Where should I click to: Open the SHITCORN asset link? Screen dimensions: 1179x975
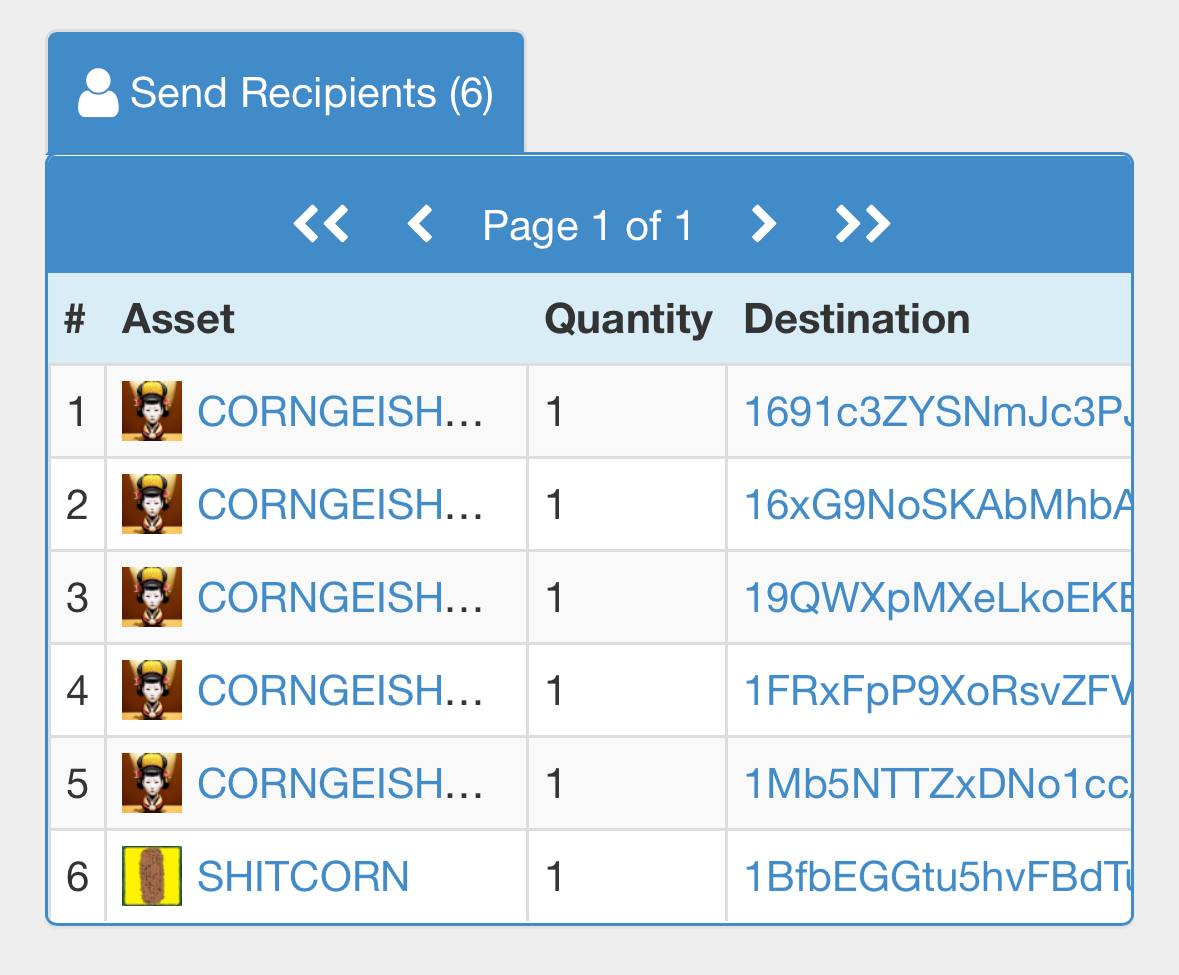point(303,877)
